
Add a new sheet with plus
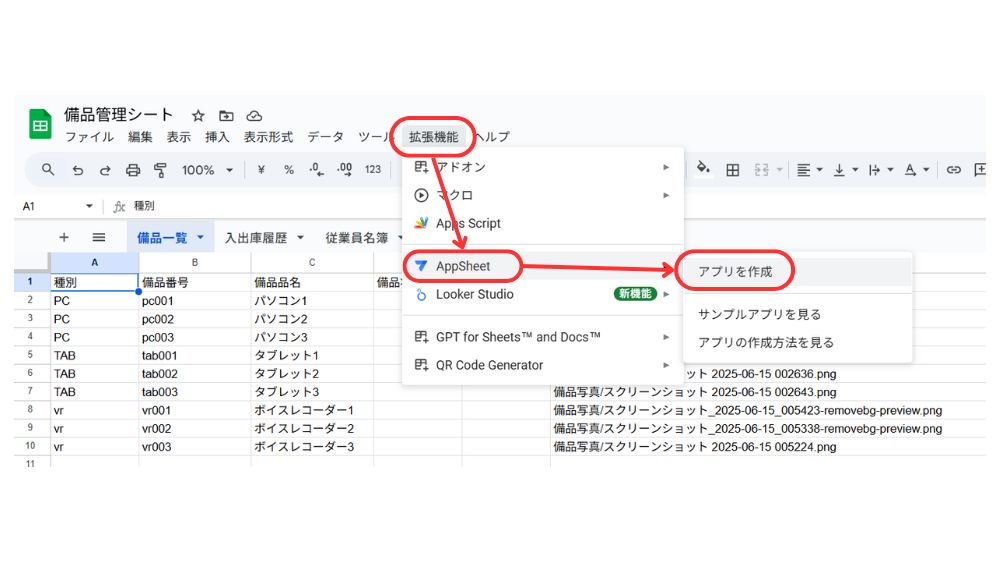(x=64, y=237)
